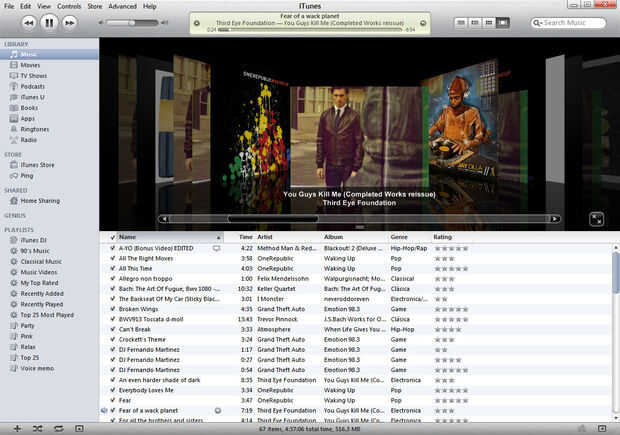Viewport: 620px width, 435px height.
Task: Open Classical Music smart playlist
Action: click(x=41, y=261)
